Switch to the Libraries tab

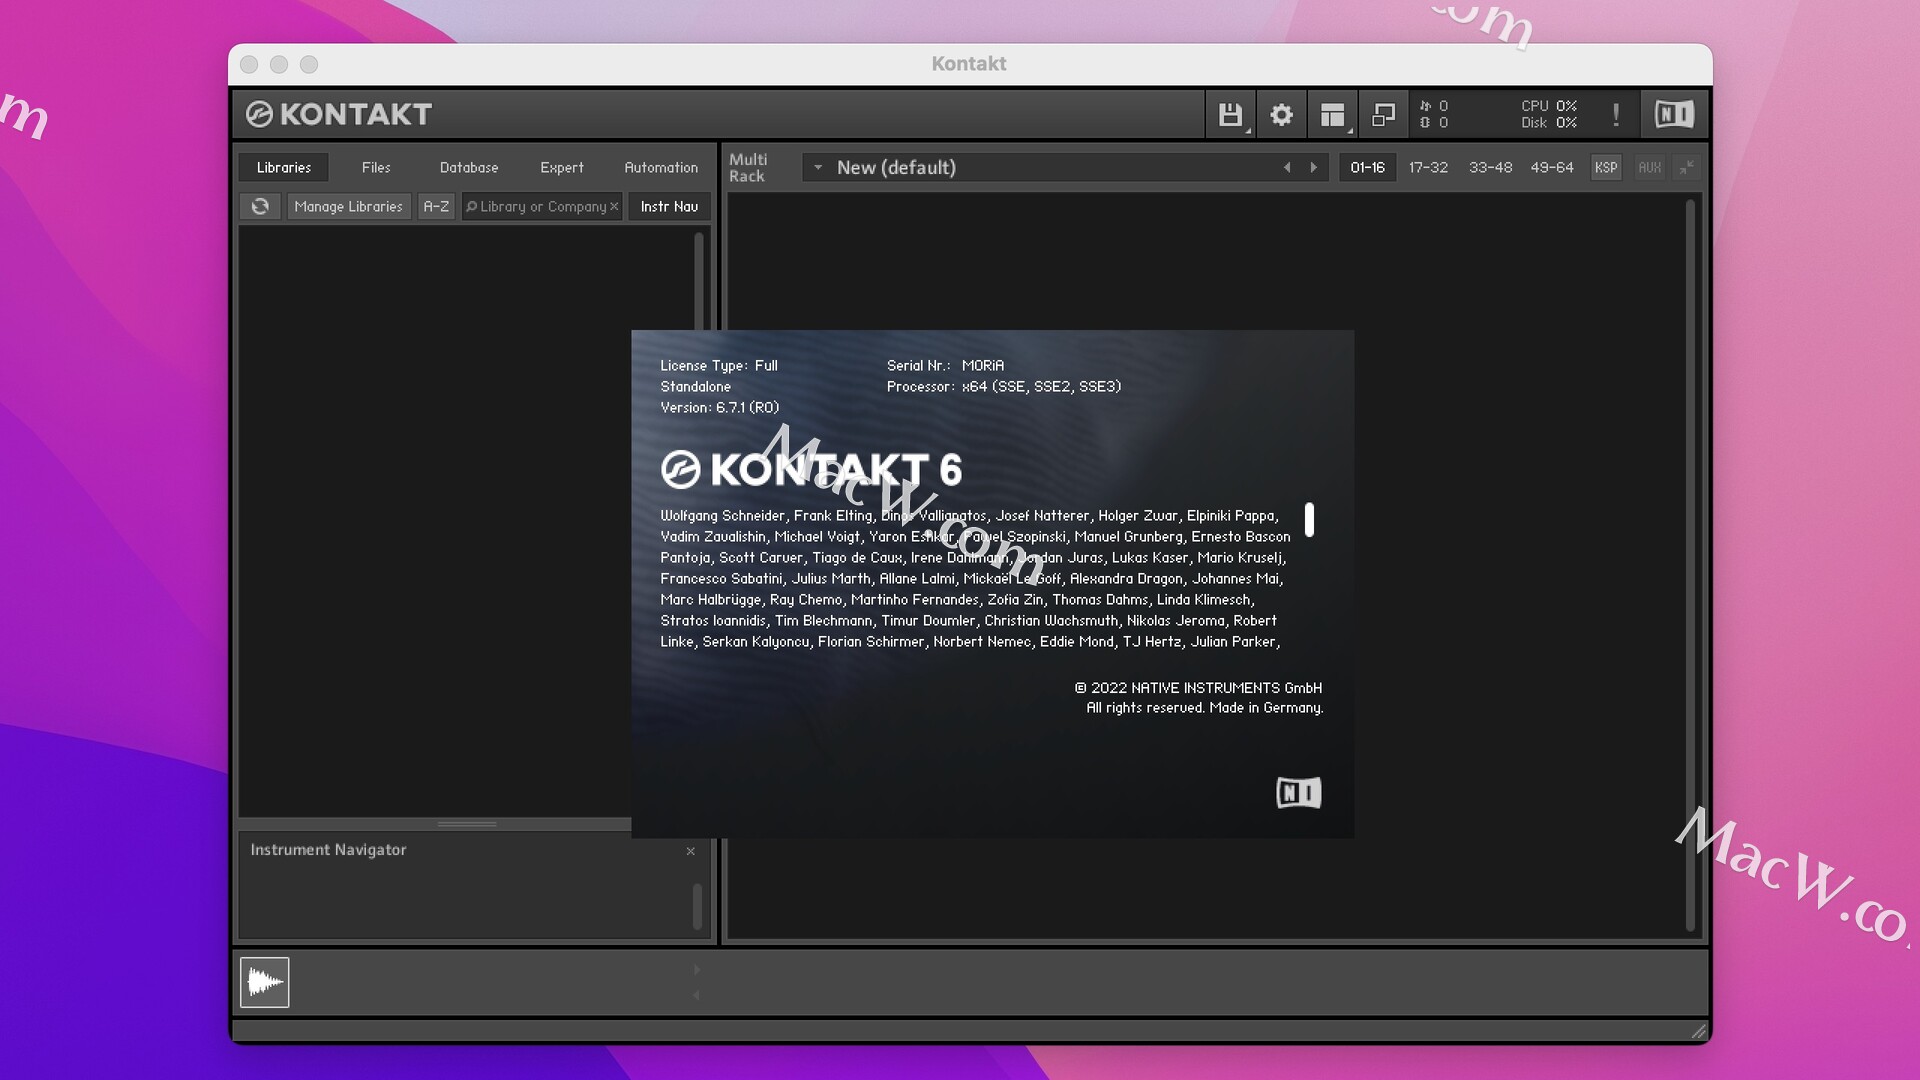pos(284,167)
